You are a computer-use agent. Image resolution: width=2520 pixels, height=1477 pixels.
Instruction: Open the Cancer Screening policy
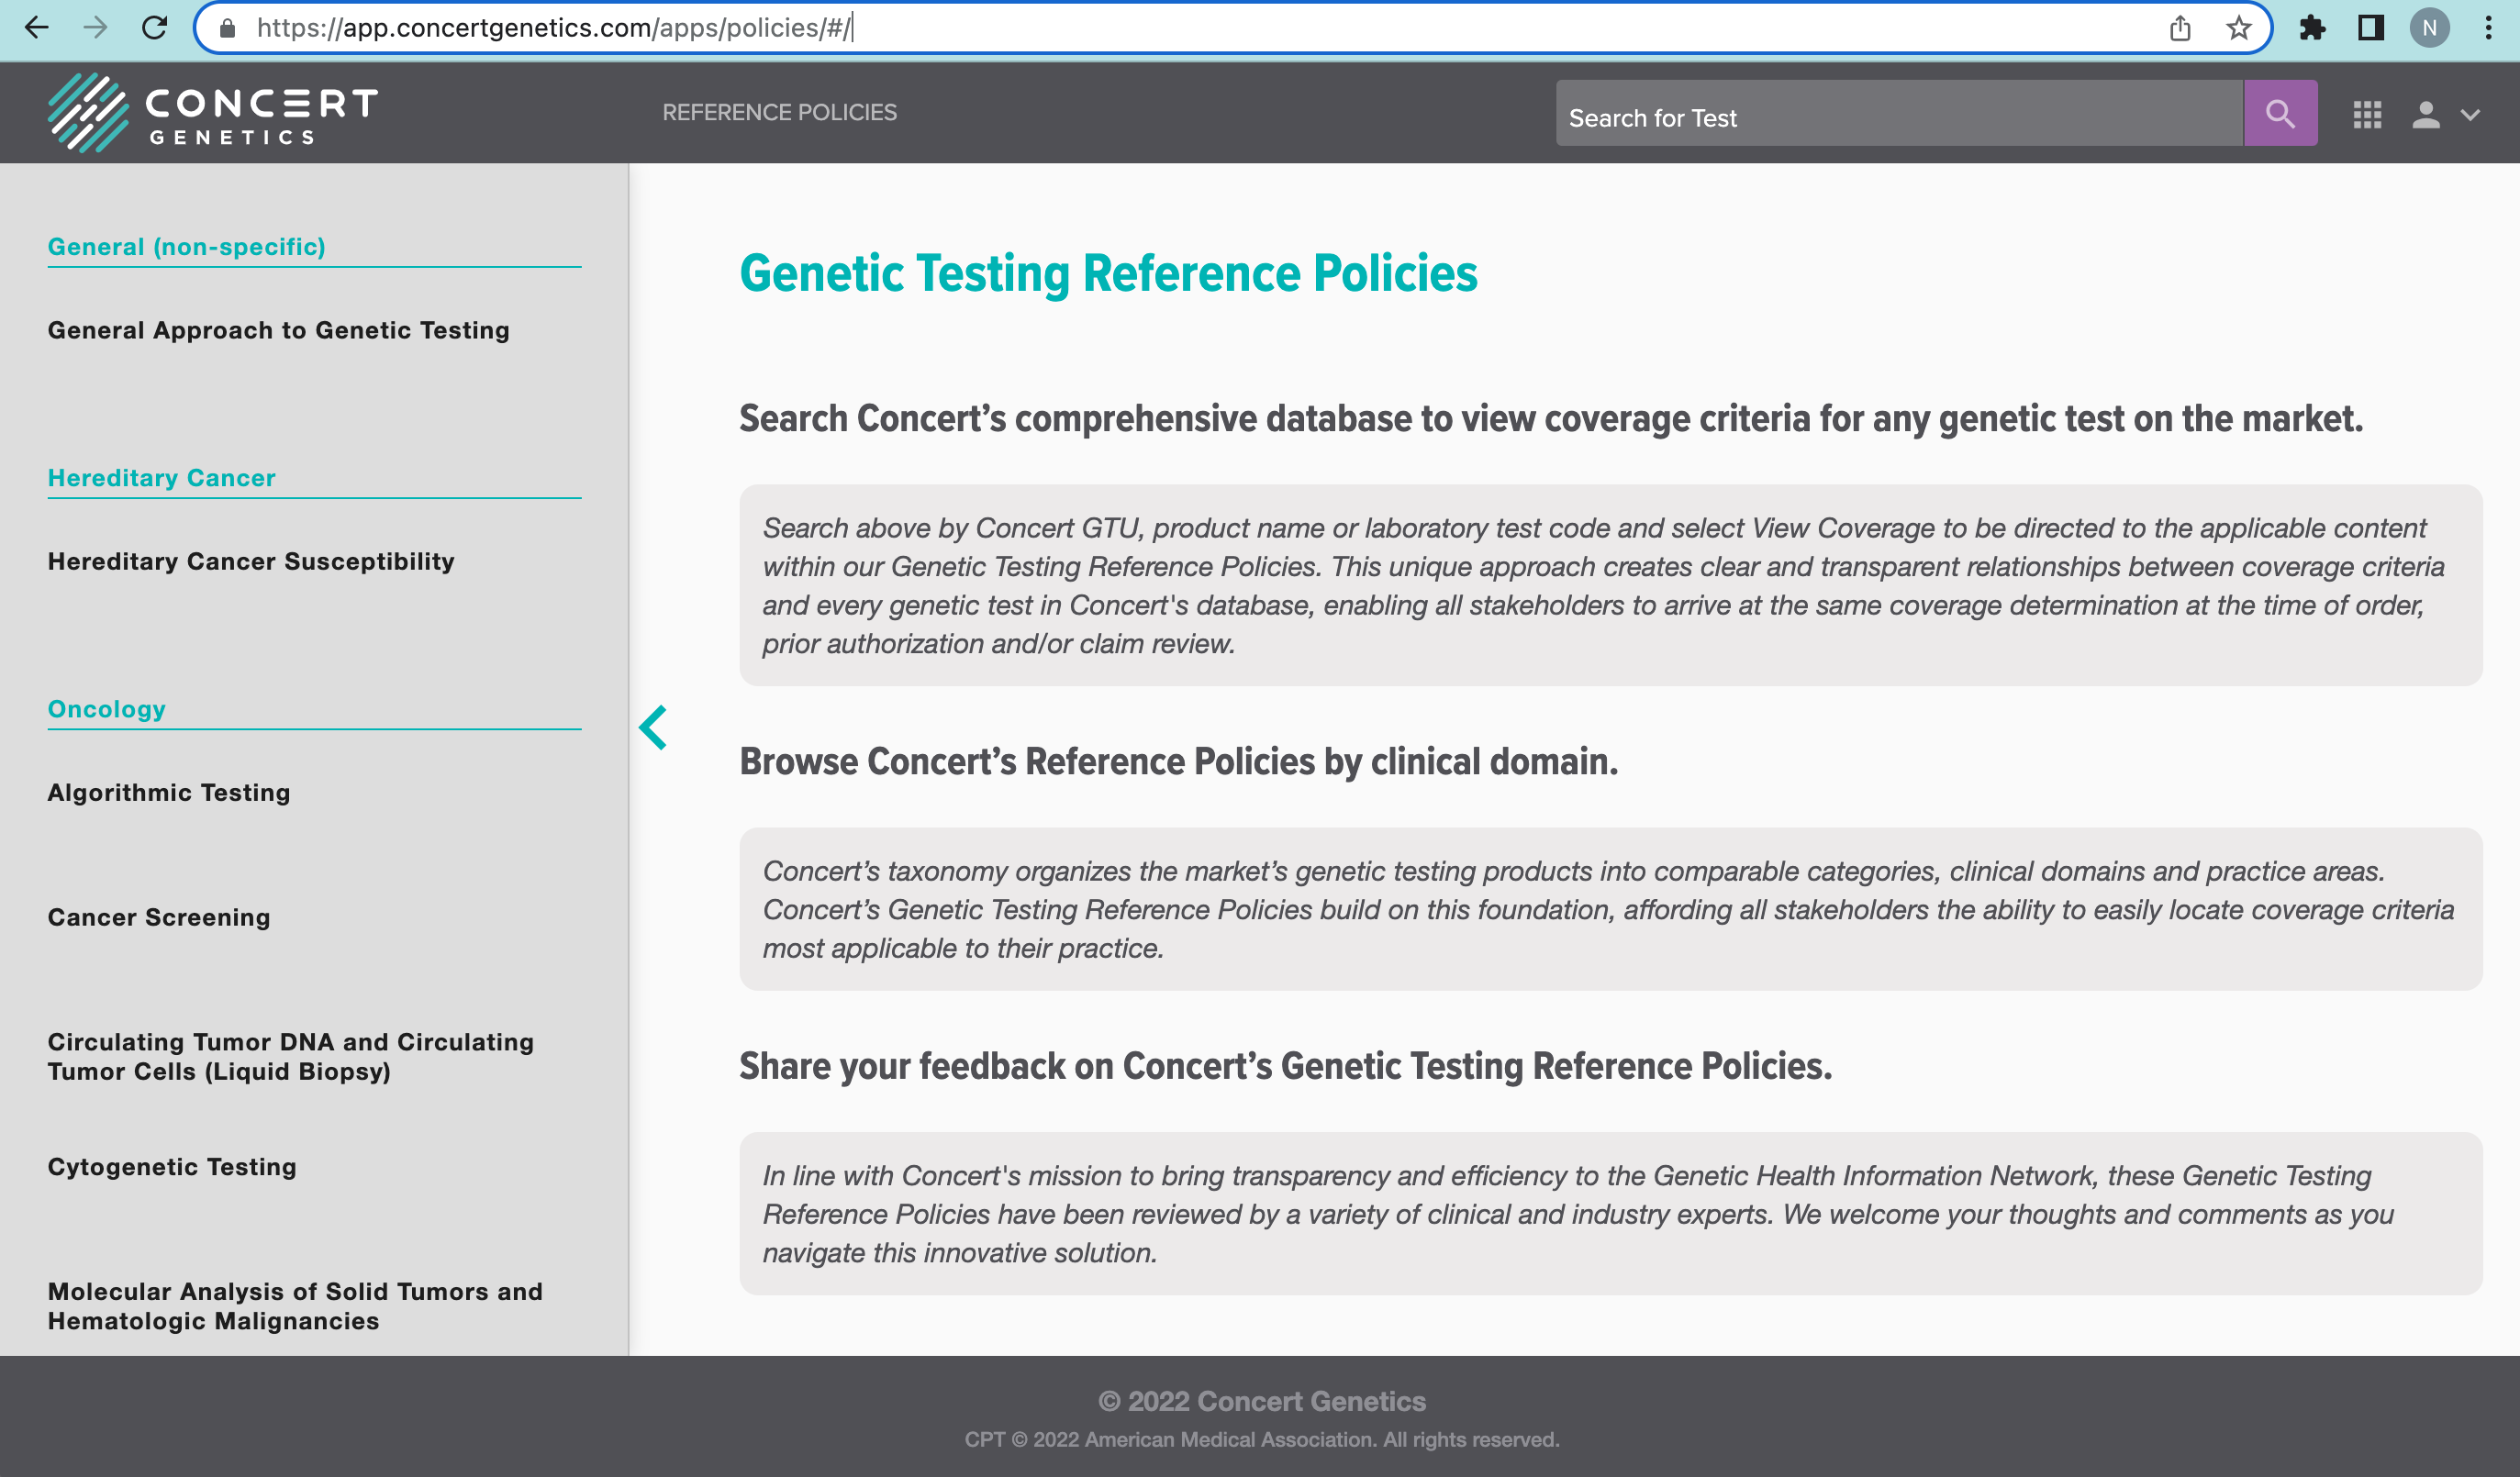(159, 917)
